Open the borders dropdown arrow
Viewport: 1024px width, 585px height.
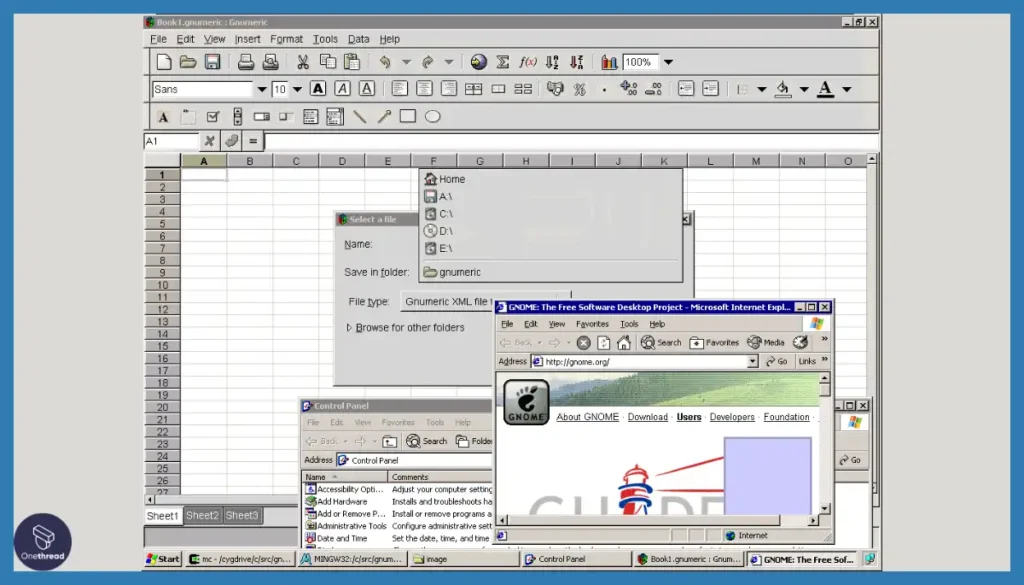coord(761,89)
